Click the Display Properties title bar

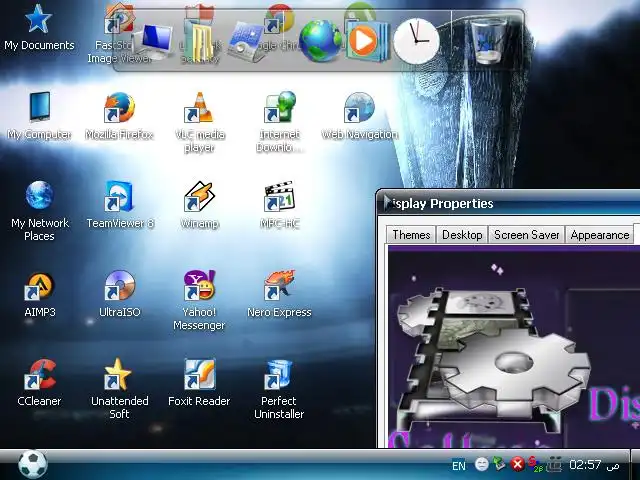click(x=508, y=203)
